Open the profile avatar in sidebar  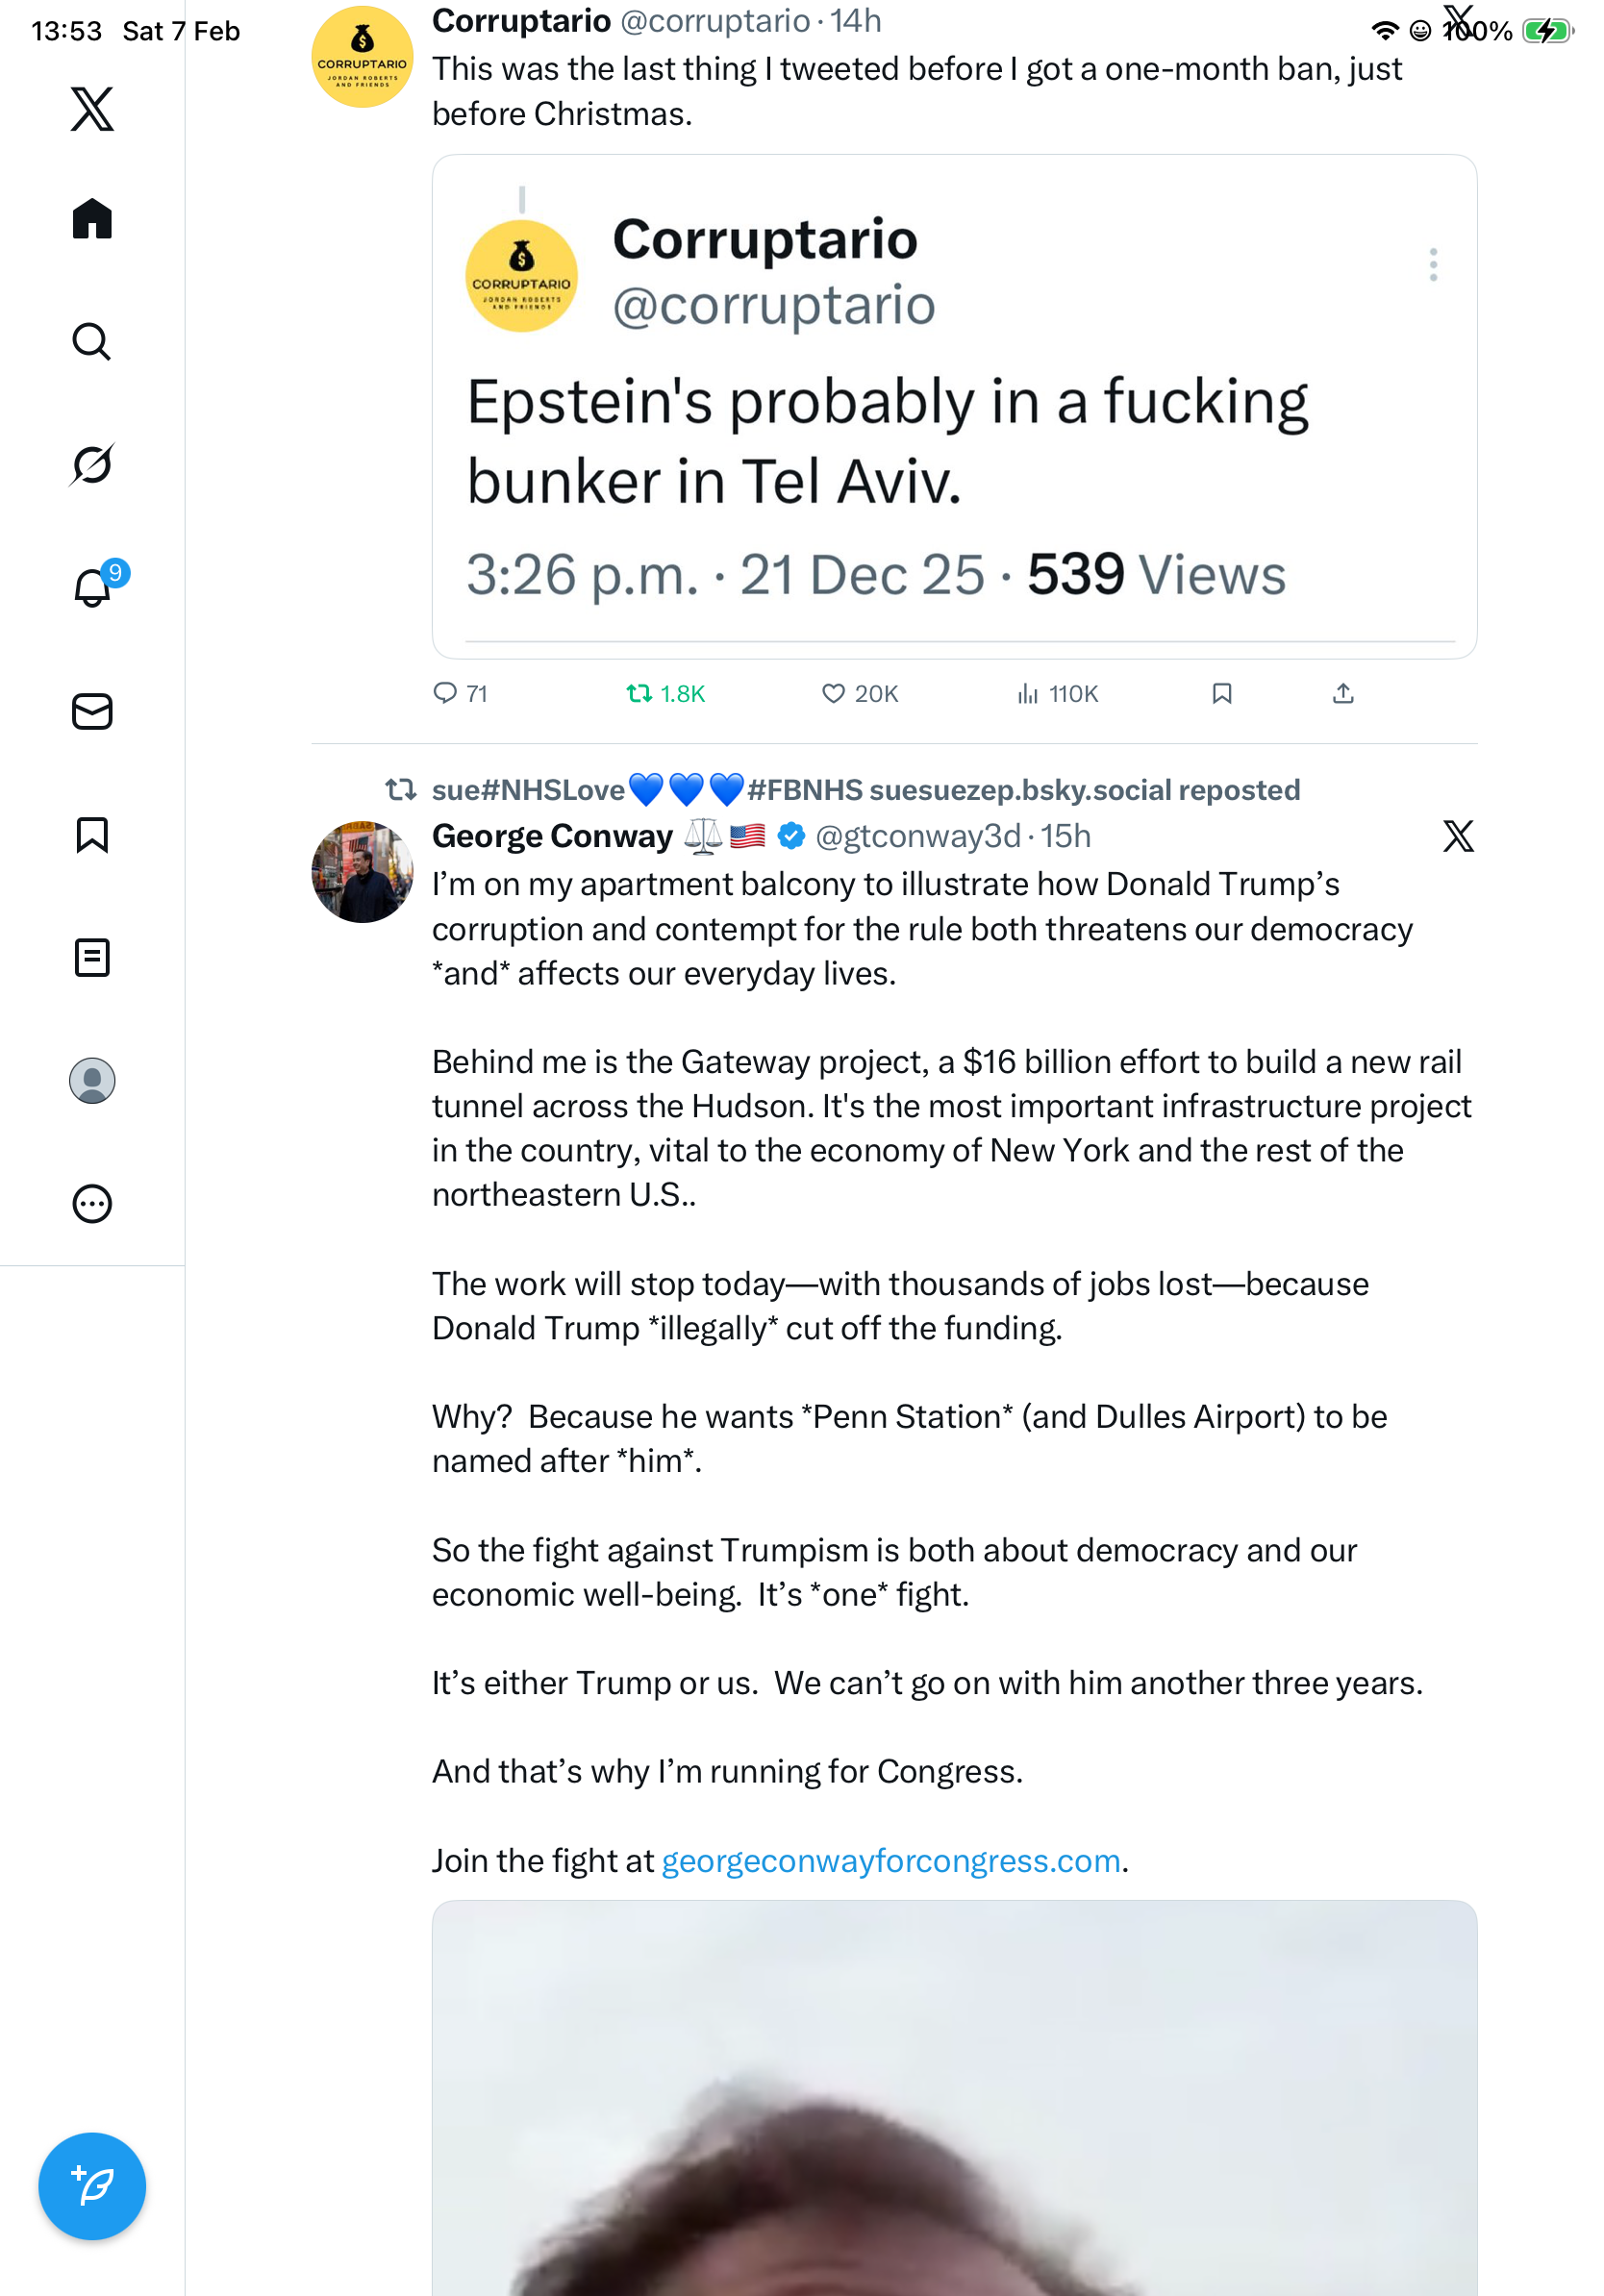point(92,1080)
